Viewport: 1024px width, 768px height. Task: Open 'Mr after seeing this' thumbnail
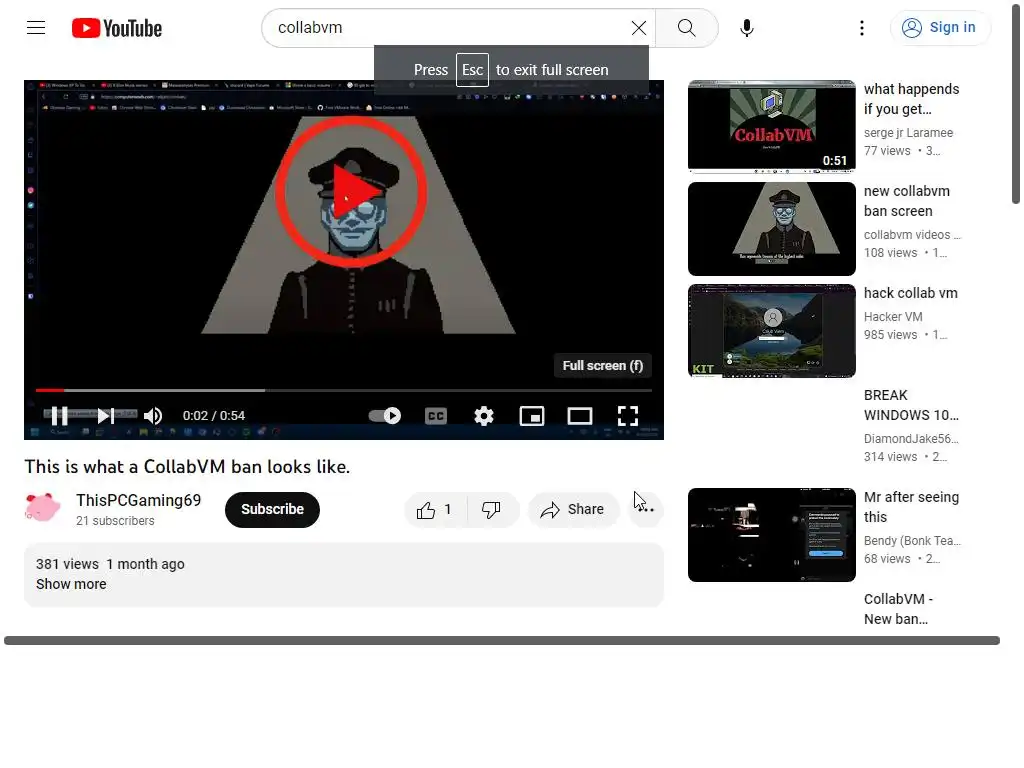pos(771,534)
